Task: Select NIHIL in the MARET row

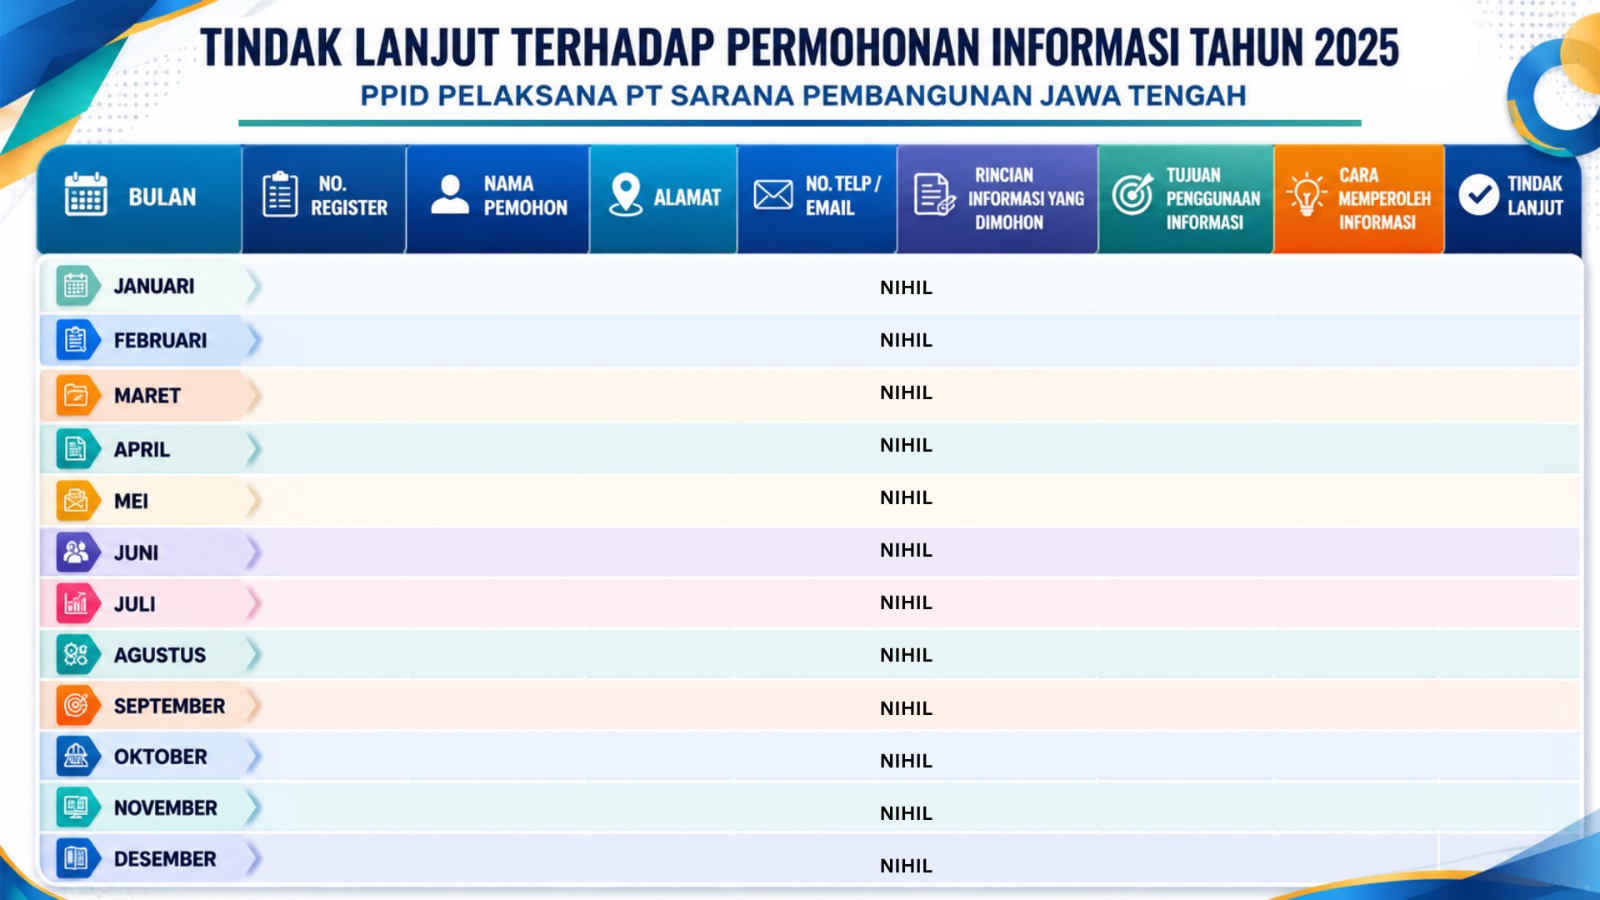Action: point(906,393)
